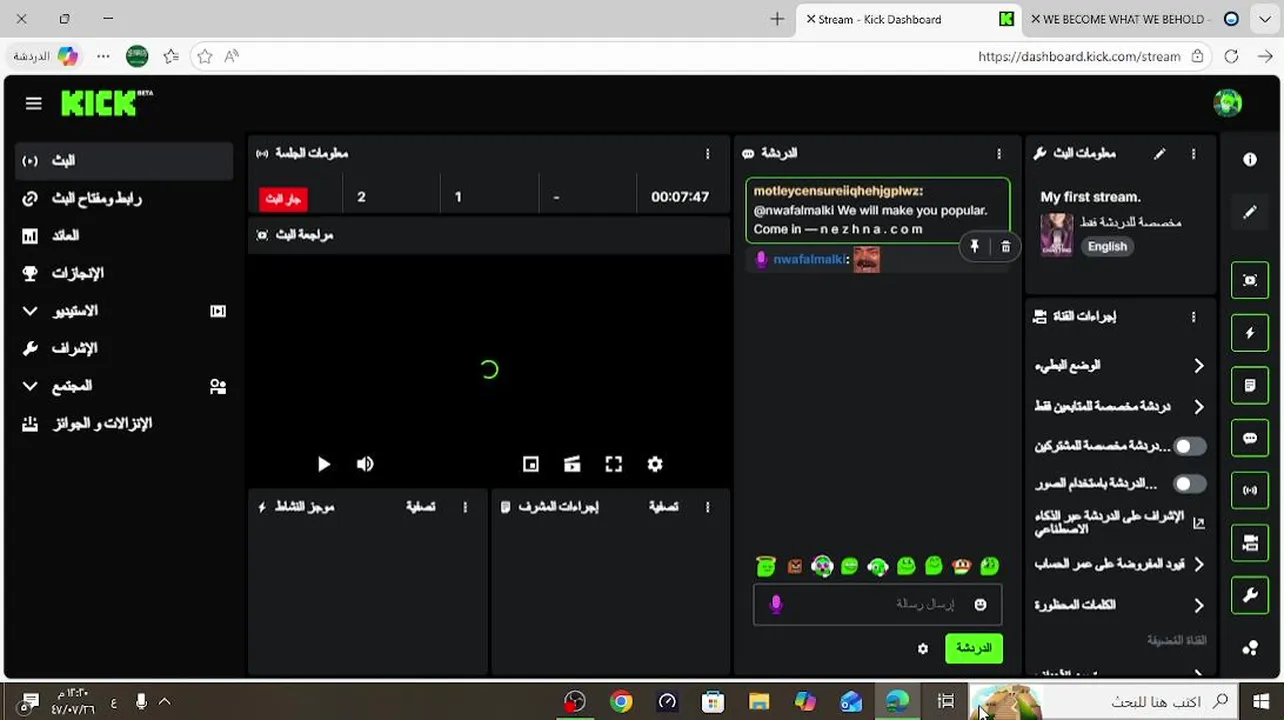Open the channel actions panel options menu
The image size is (1284, 720).
click(1193, 317)
